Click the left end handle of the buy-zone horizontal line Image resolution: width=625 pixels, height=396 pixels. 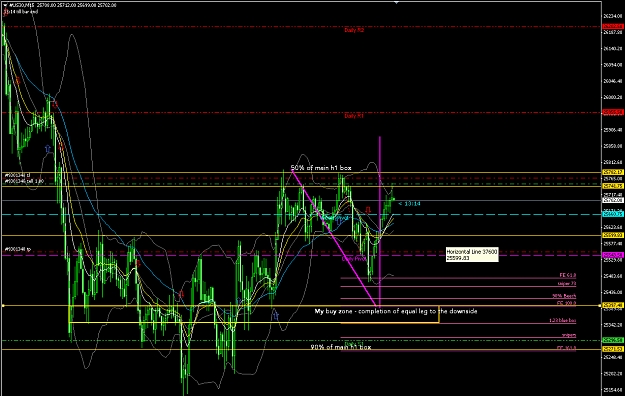point(3,306)
